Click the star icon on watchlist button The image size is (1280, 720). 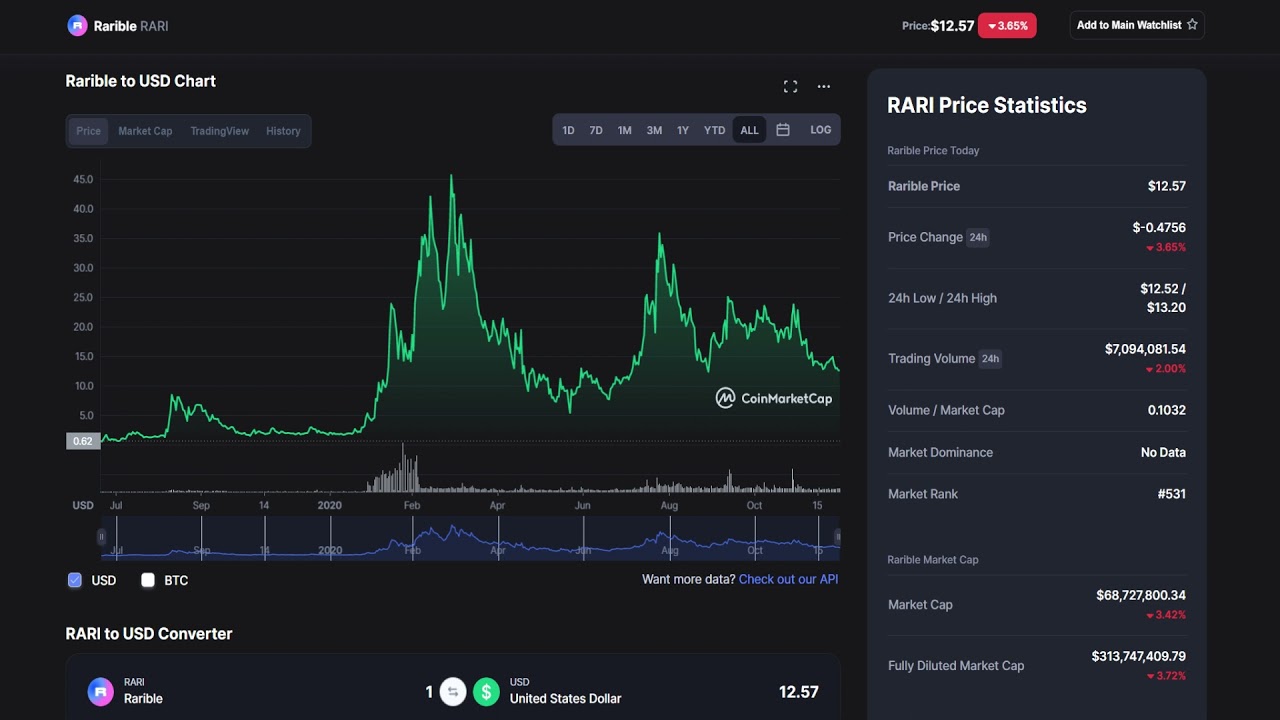[x=1192, y=25]
